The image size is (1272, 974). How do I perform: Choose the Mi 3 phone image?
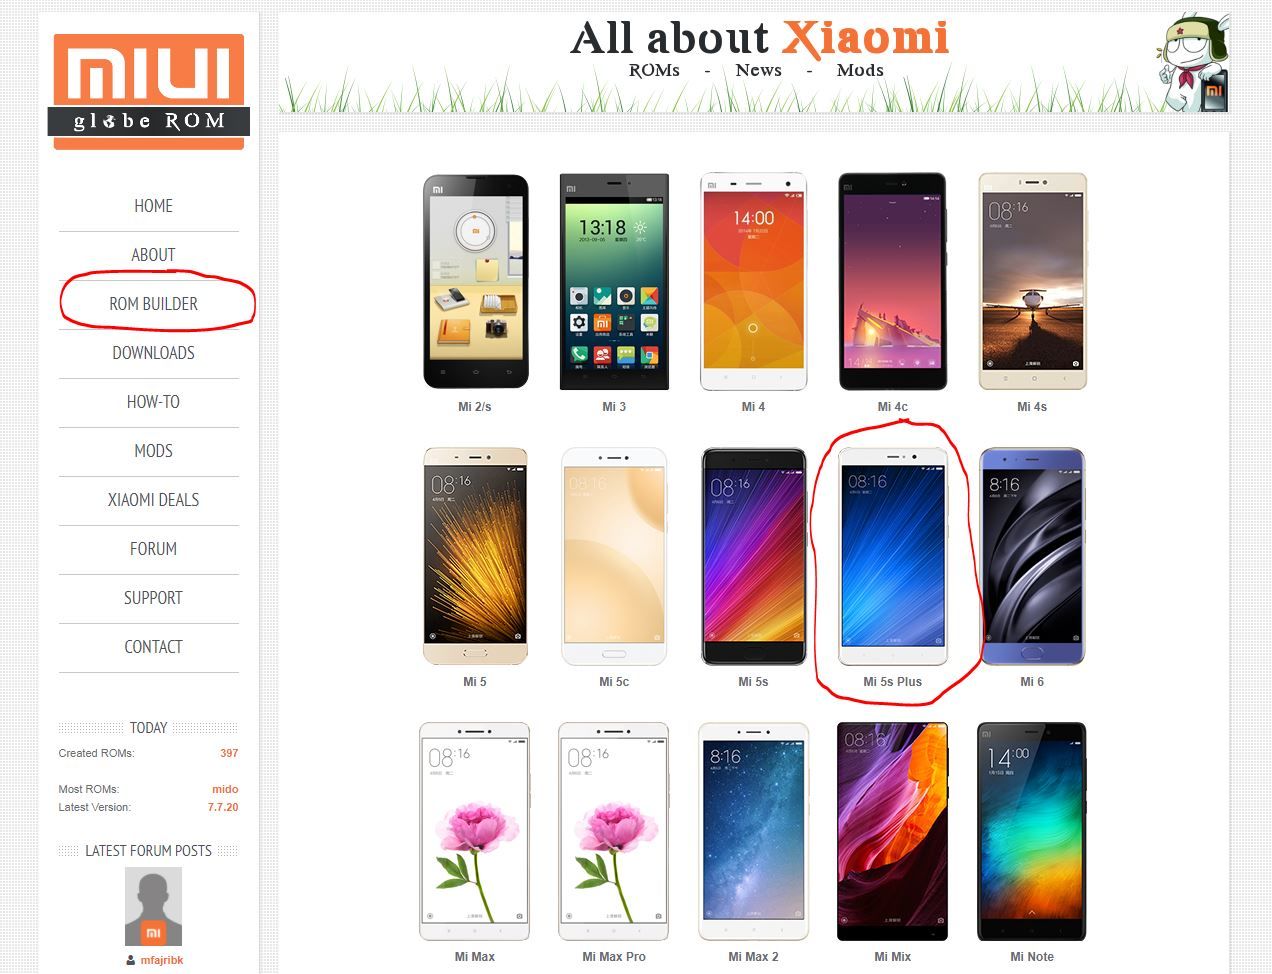pyautogui.click(x=614, y=282)
